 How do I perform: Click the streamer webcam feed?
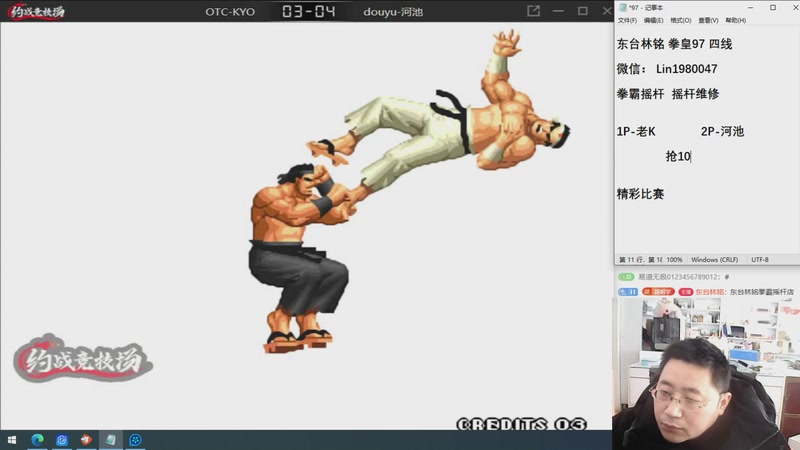point(706,374)
